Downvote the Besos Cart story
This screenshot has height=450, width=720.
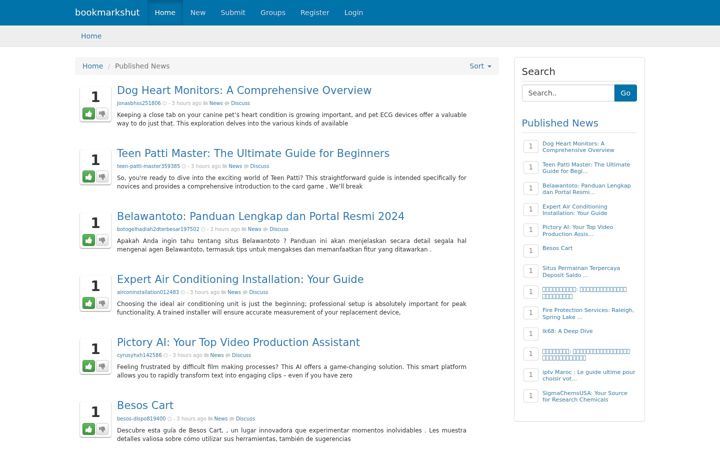click(102, 429)
